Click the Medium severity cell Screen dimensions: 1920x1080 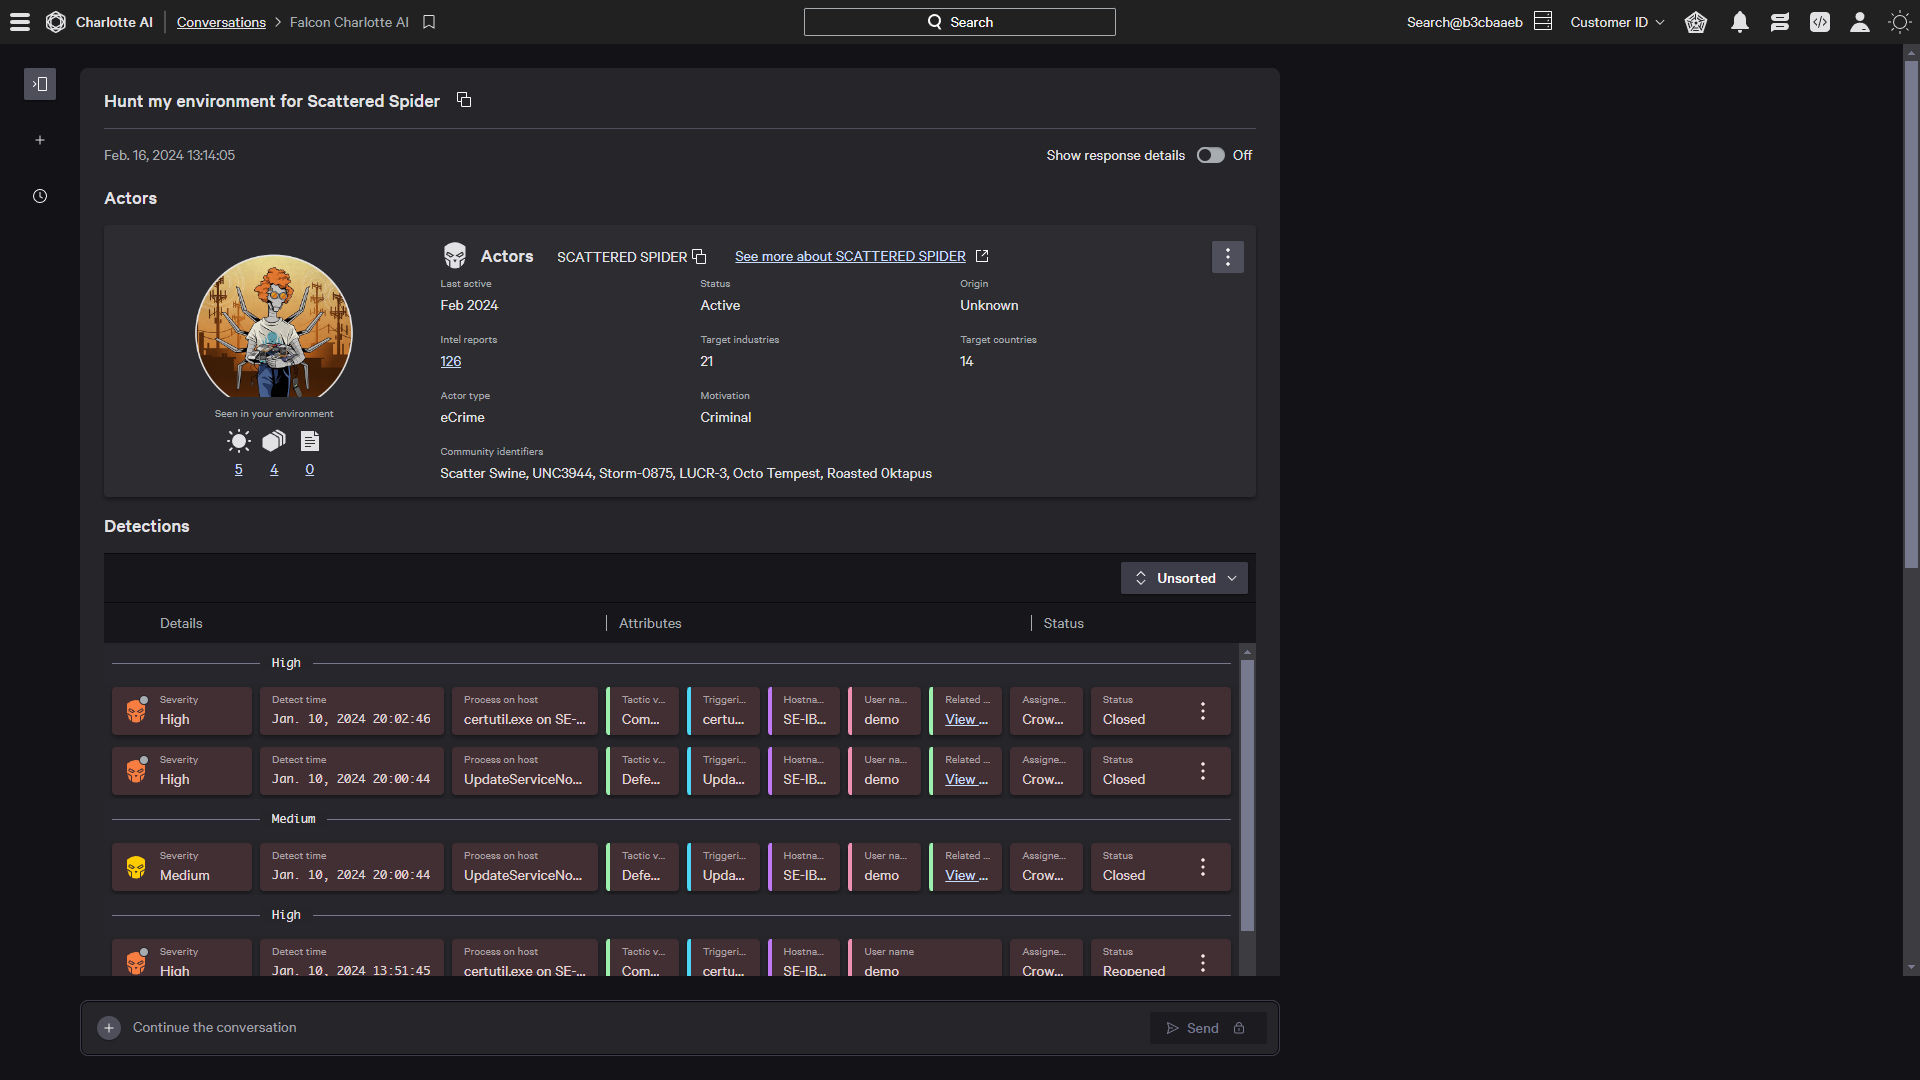tap(182, 867)
